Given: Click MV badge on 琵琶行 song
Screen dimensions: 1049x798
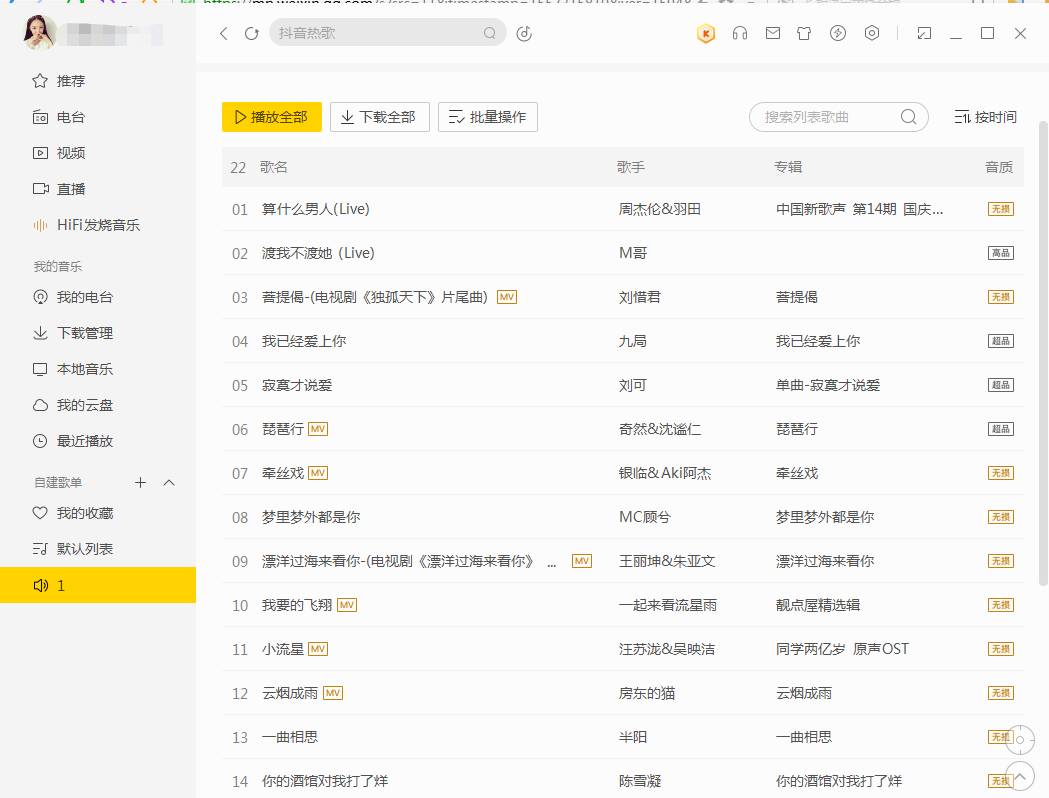Looking at the screenshot, I should (318, 429).
